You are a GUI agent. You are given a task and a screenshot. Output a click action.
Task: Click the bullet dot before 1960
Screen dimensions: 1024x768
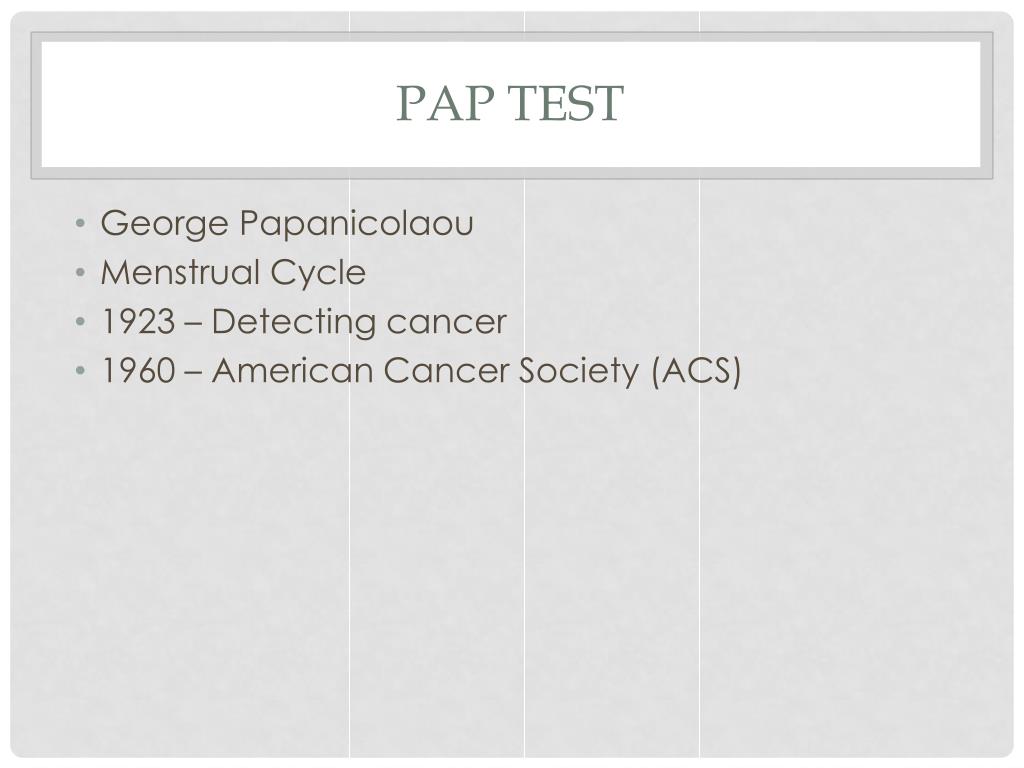80,370
